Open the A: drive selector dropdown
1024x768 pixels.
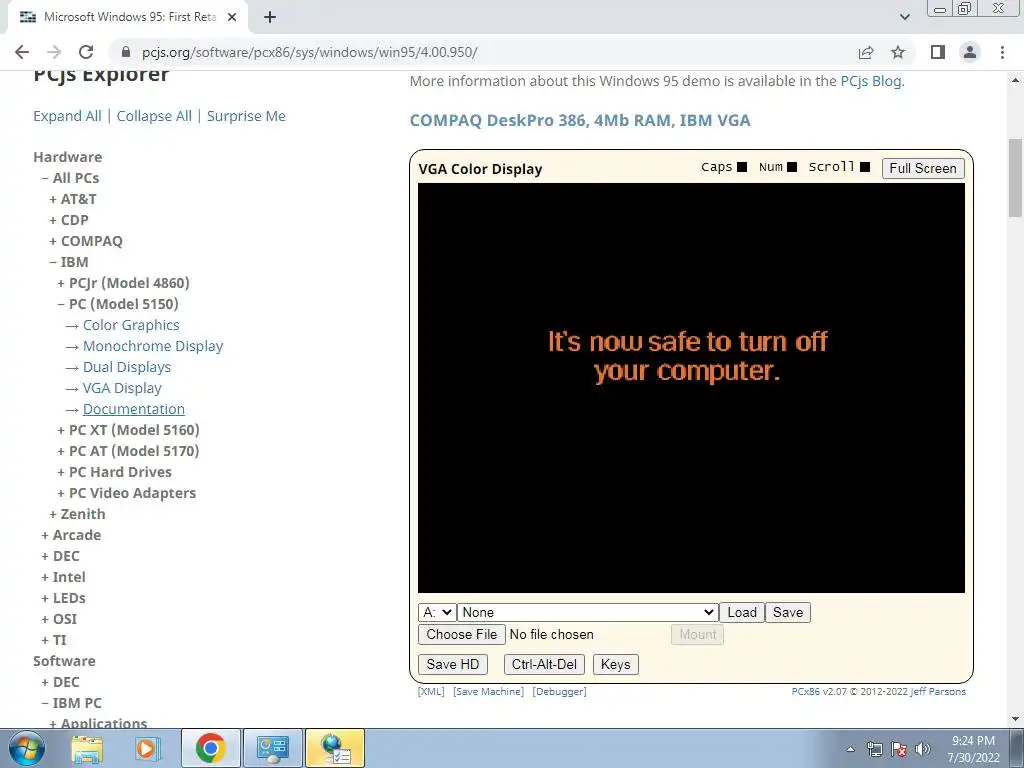(x=436, y=613)
